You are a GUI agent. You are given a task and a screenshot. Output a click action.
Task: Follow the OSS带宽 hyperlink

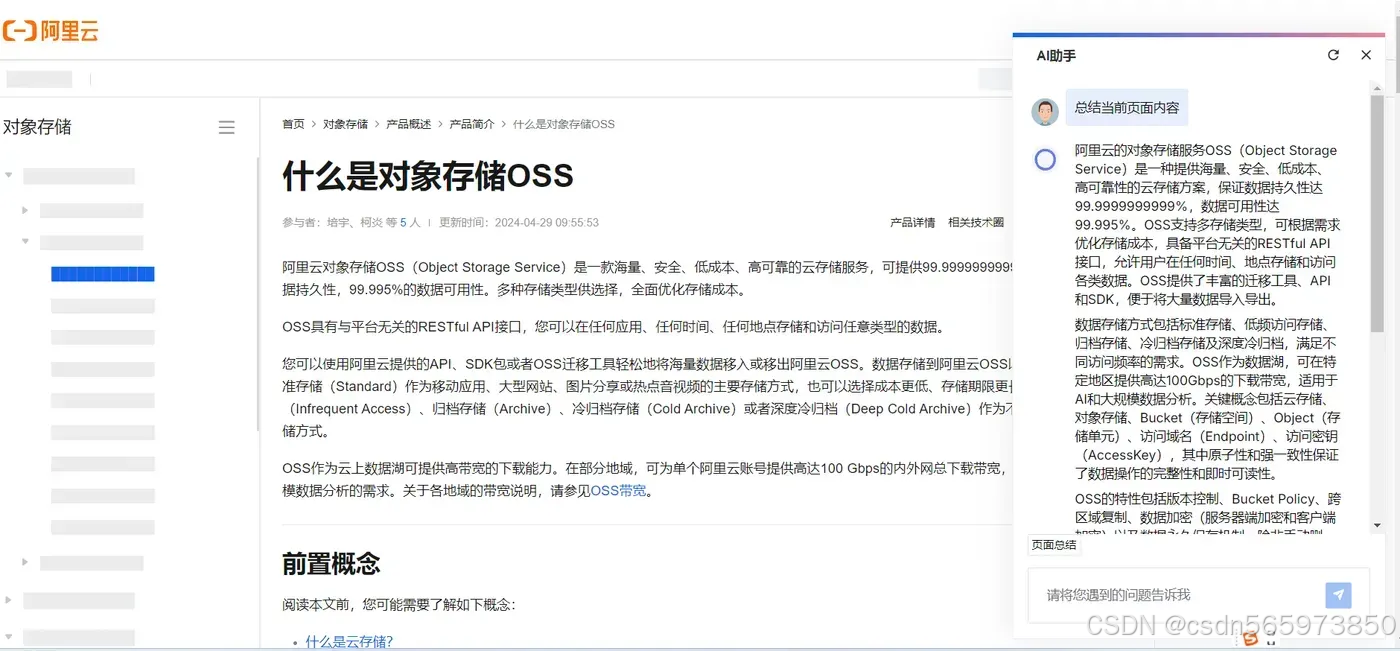pos(618,491)
